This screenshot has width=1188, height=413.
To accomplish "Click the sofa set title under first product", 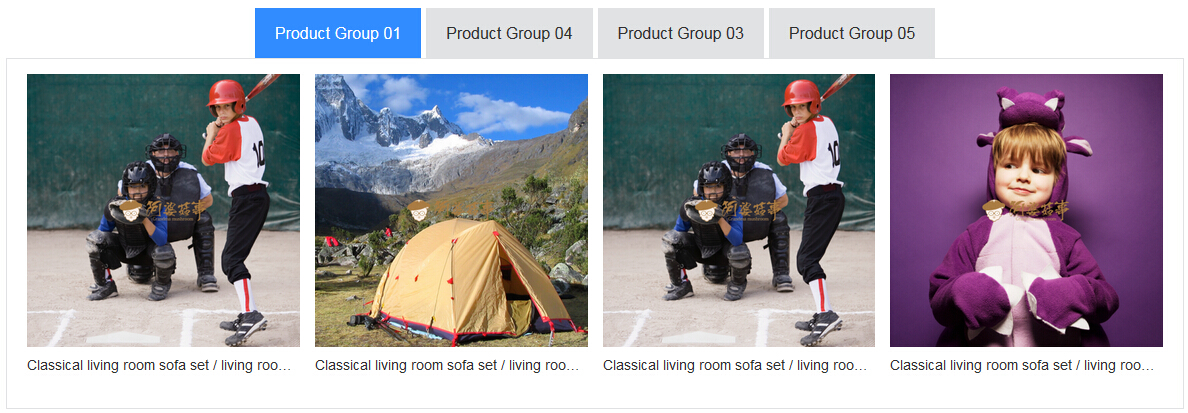I will (x=159, y=365).
